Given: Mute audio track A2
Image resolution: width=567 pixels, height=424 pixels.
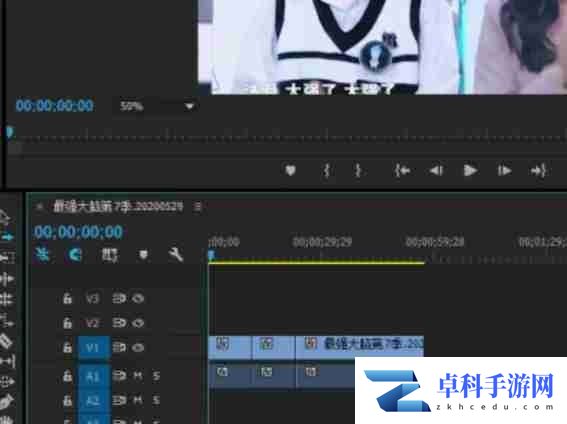Looking at the screenshot, I should point(138,401).
